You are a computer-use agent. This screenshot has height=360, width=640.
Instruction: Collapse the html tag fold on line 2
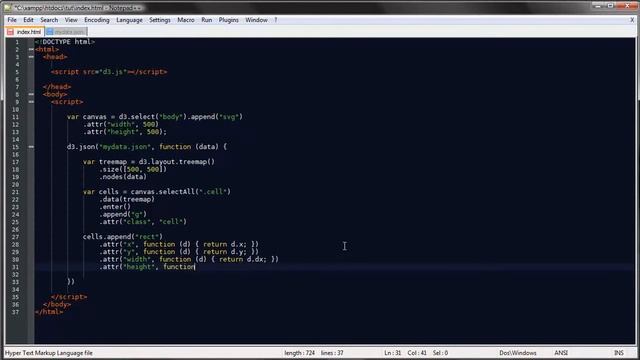point(31,49)
